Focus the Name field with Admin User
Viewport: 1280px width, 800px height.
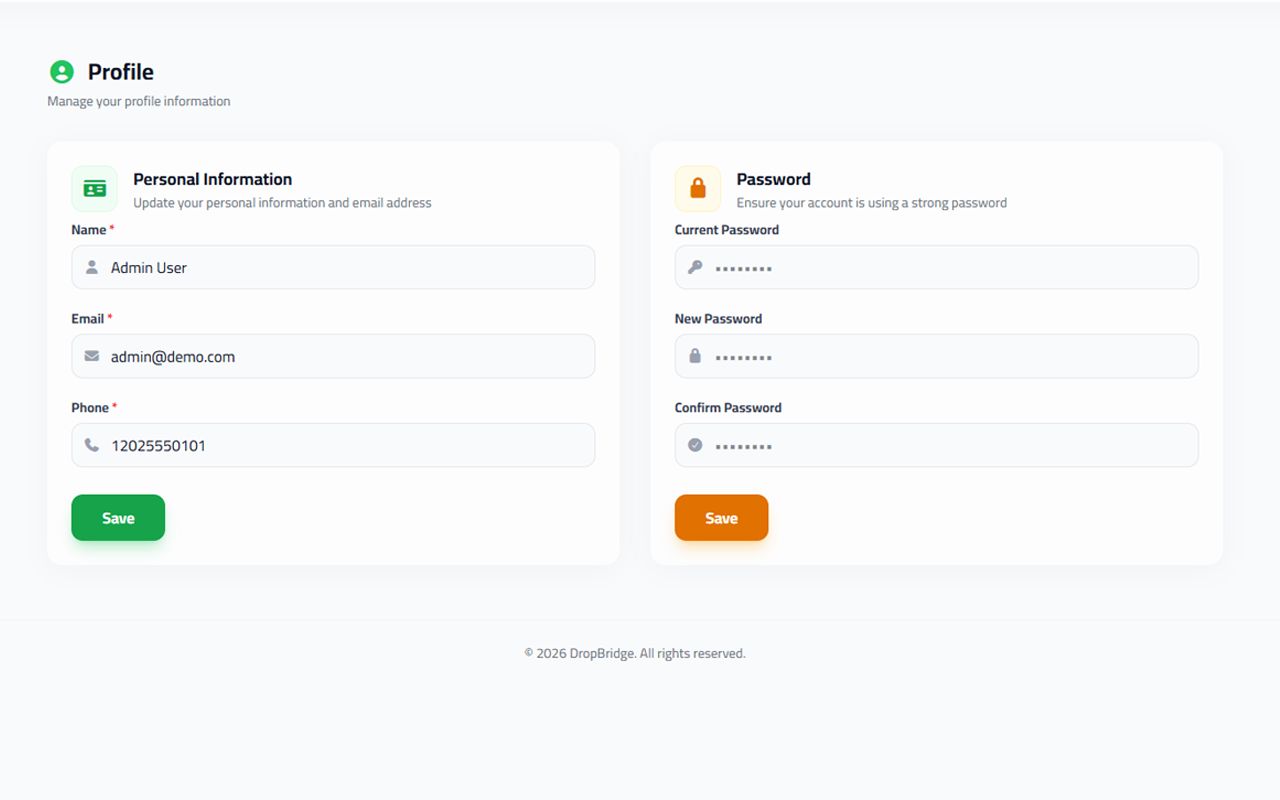pos(350,268)
